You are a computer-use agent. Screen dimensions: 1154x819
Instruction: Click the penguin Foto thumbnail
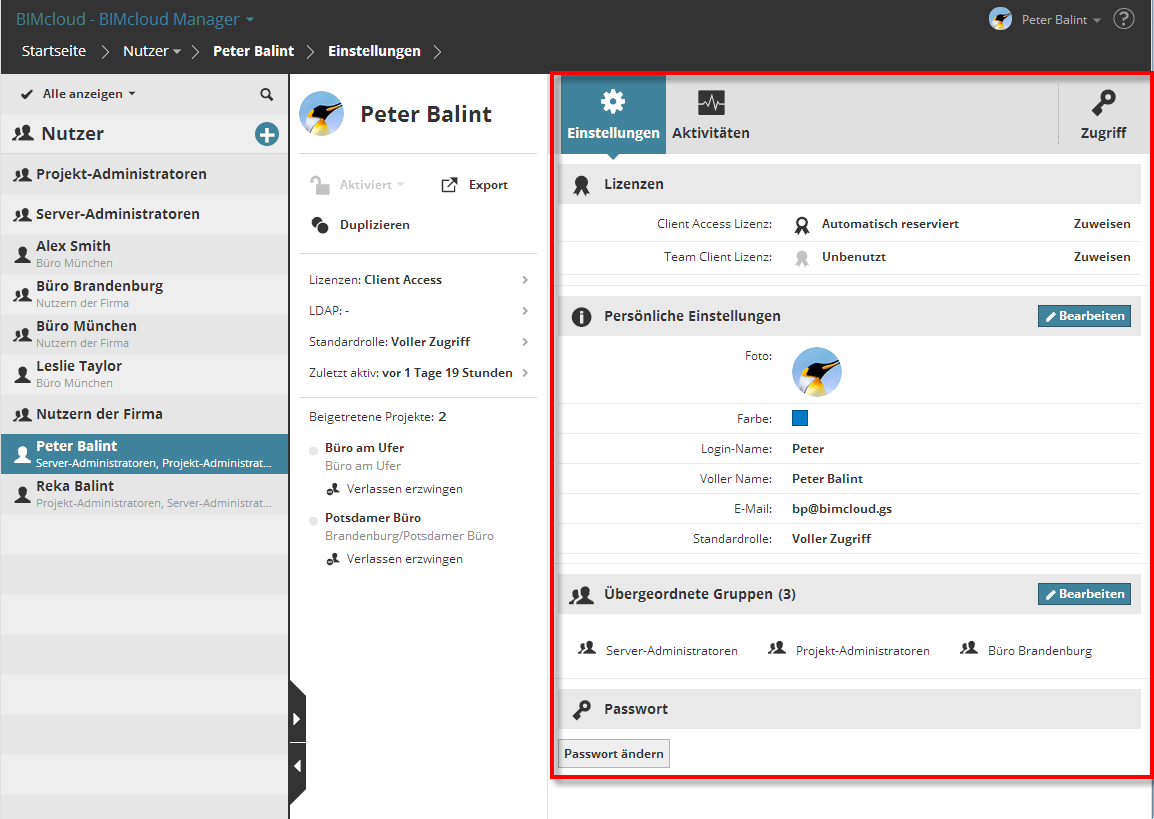click(x=816, y=372)
